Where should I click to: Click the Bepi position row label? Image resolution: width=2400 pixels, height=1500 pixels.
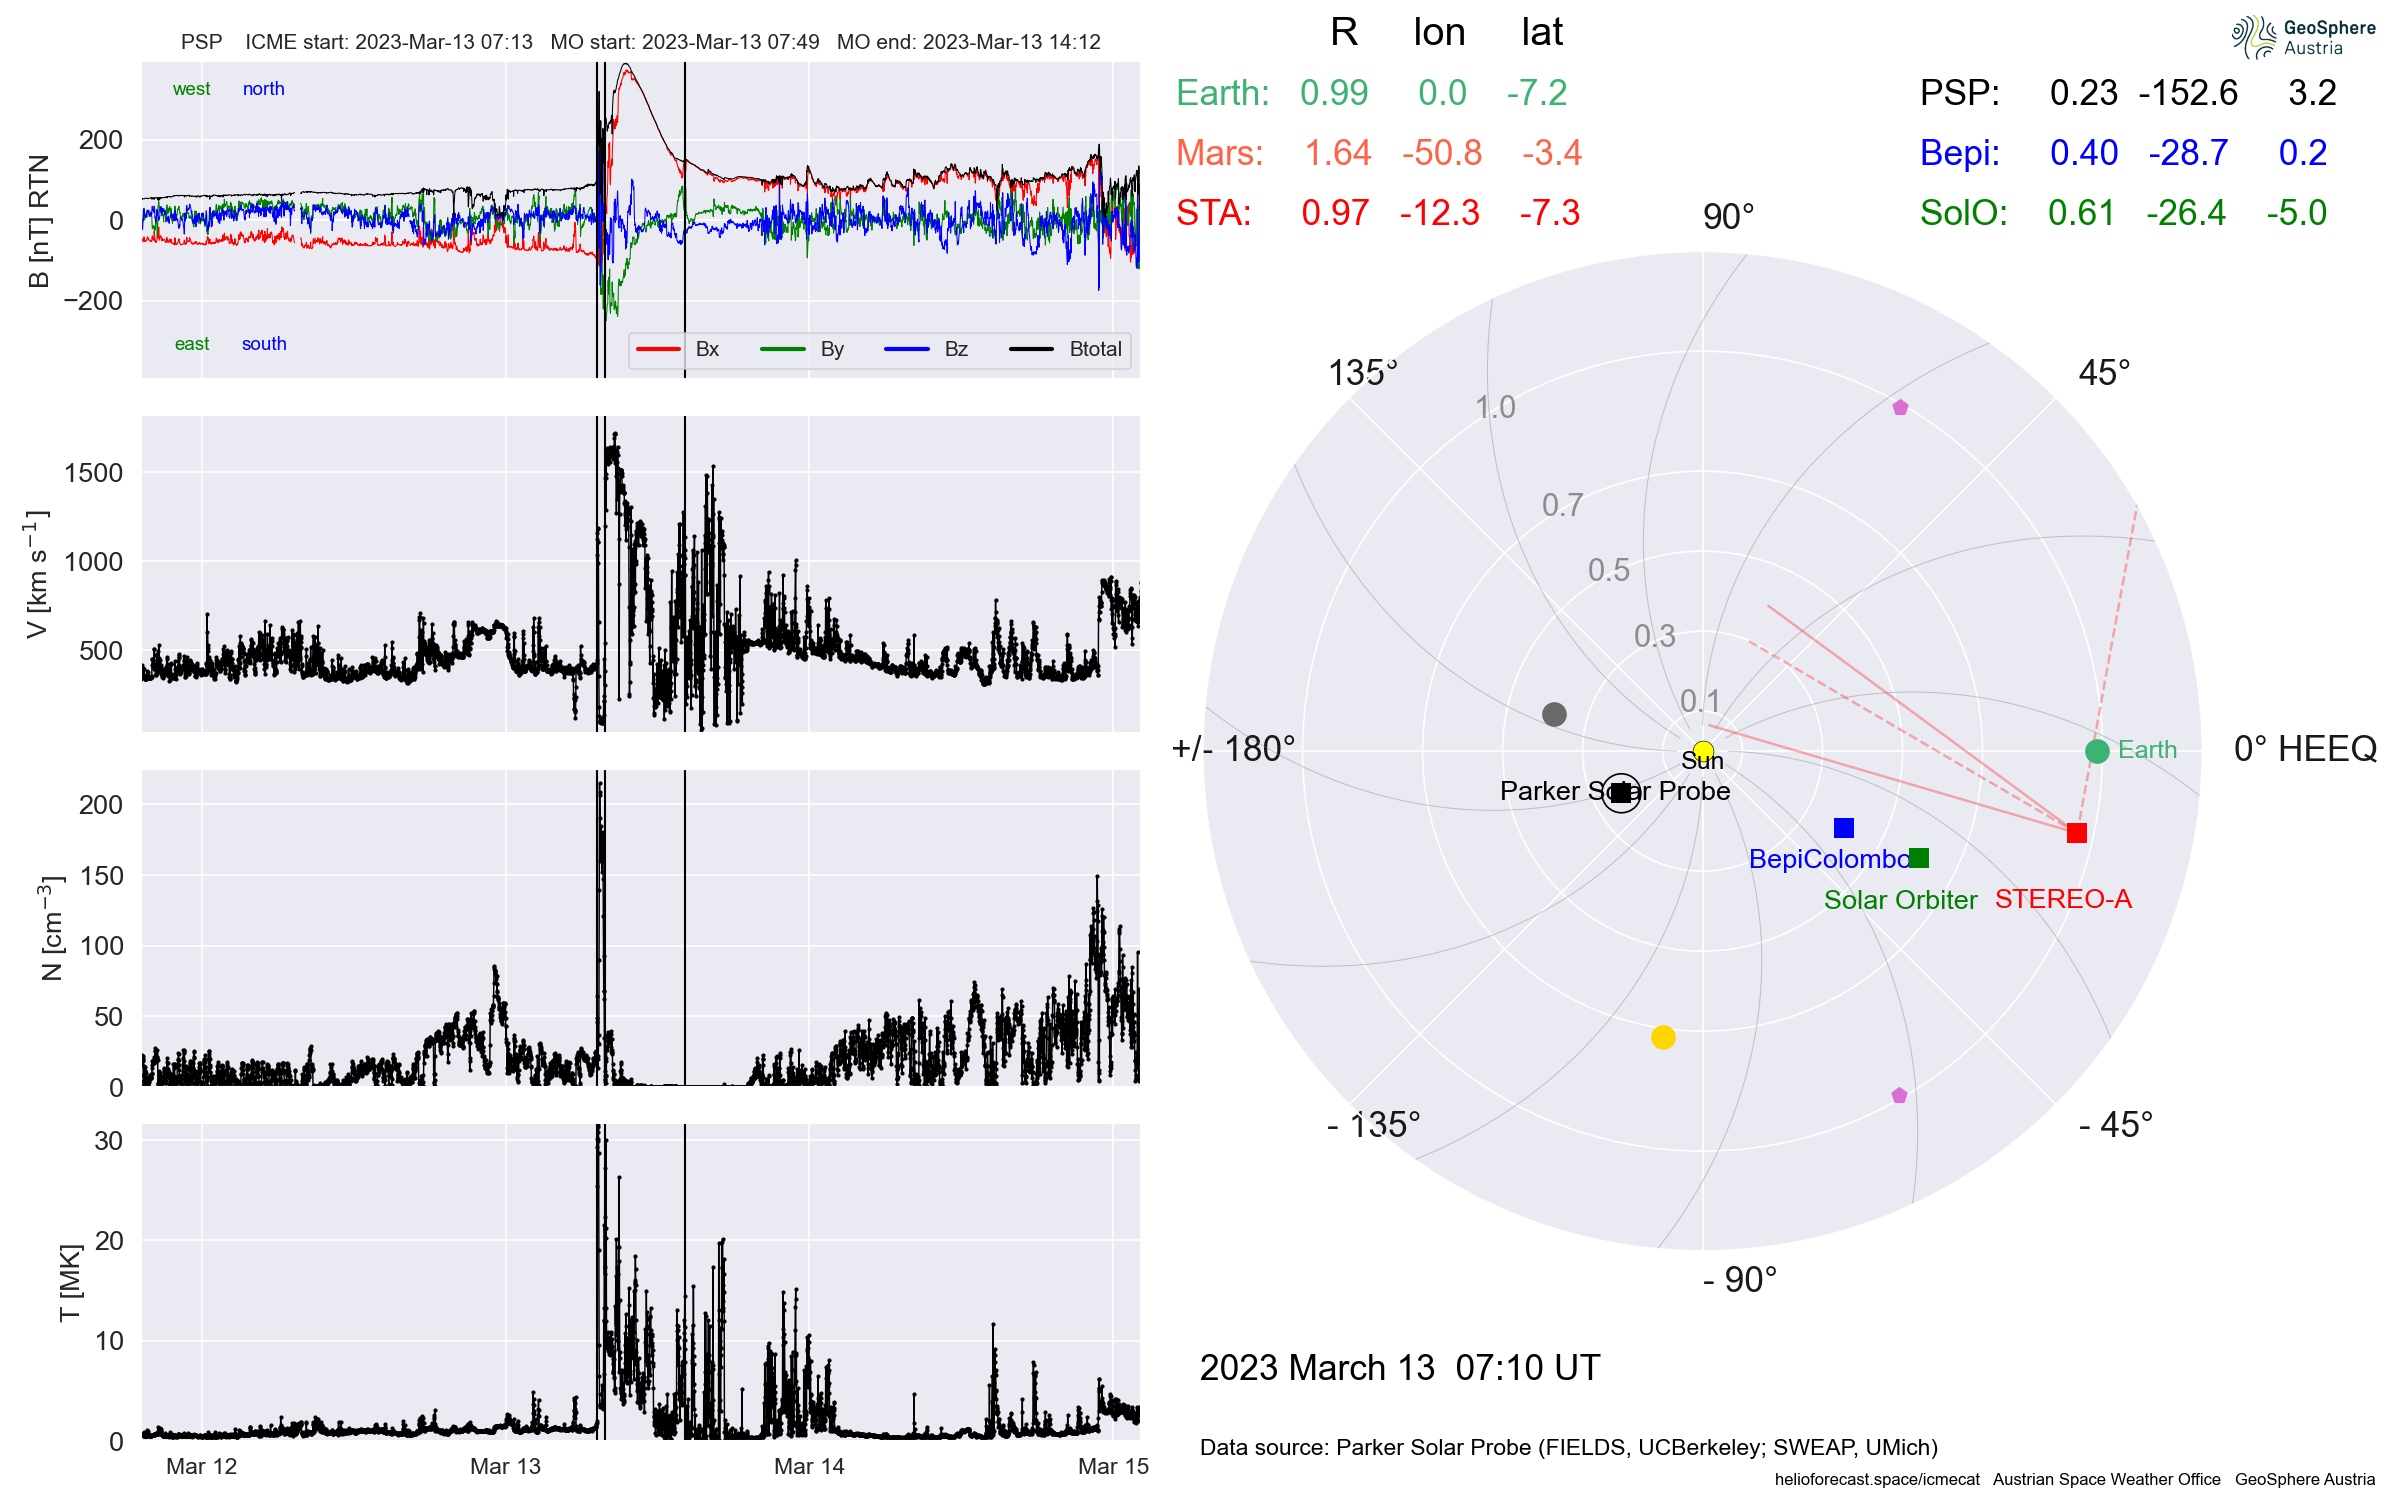coord(1959,153)
